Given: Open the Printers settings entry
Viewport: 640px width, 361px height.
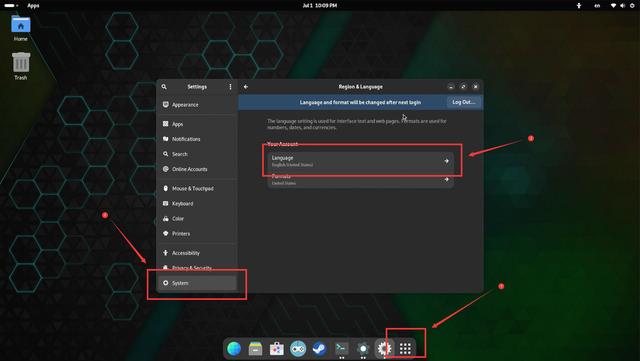Looking at the screenshot, I should coord(197,234).
